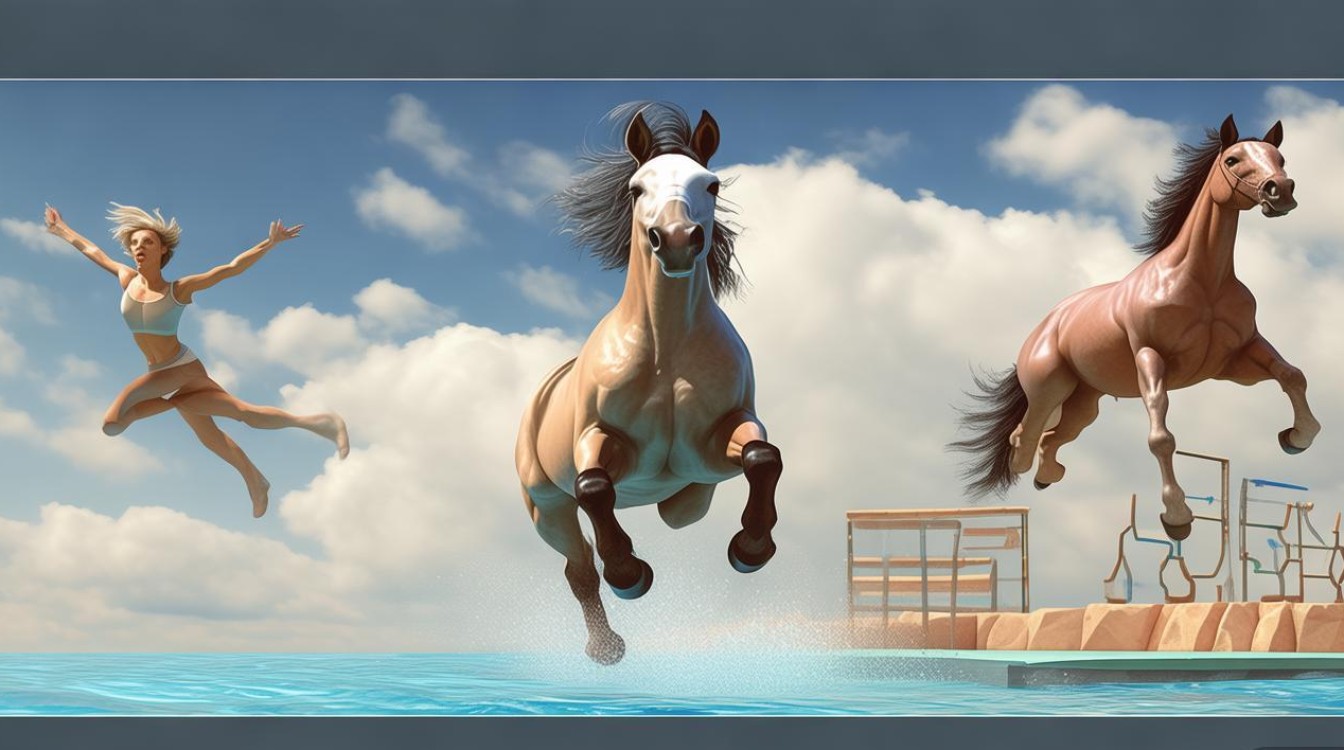Click the woman's extended foot
Image resolution: width=1344 pixels, height=750 pixels.
point(339,435)
